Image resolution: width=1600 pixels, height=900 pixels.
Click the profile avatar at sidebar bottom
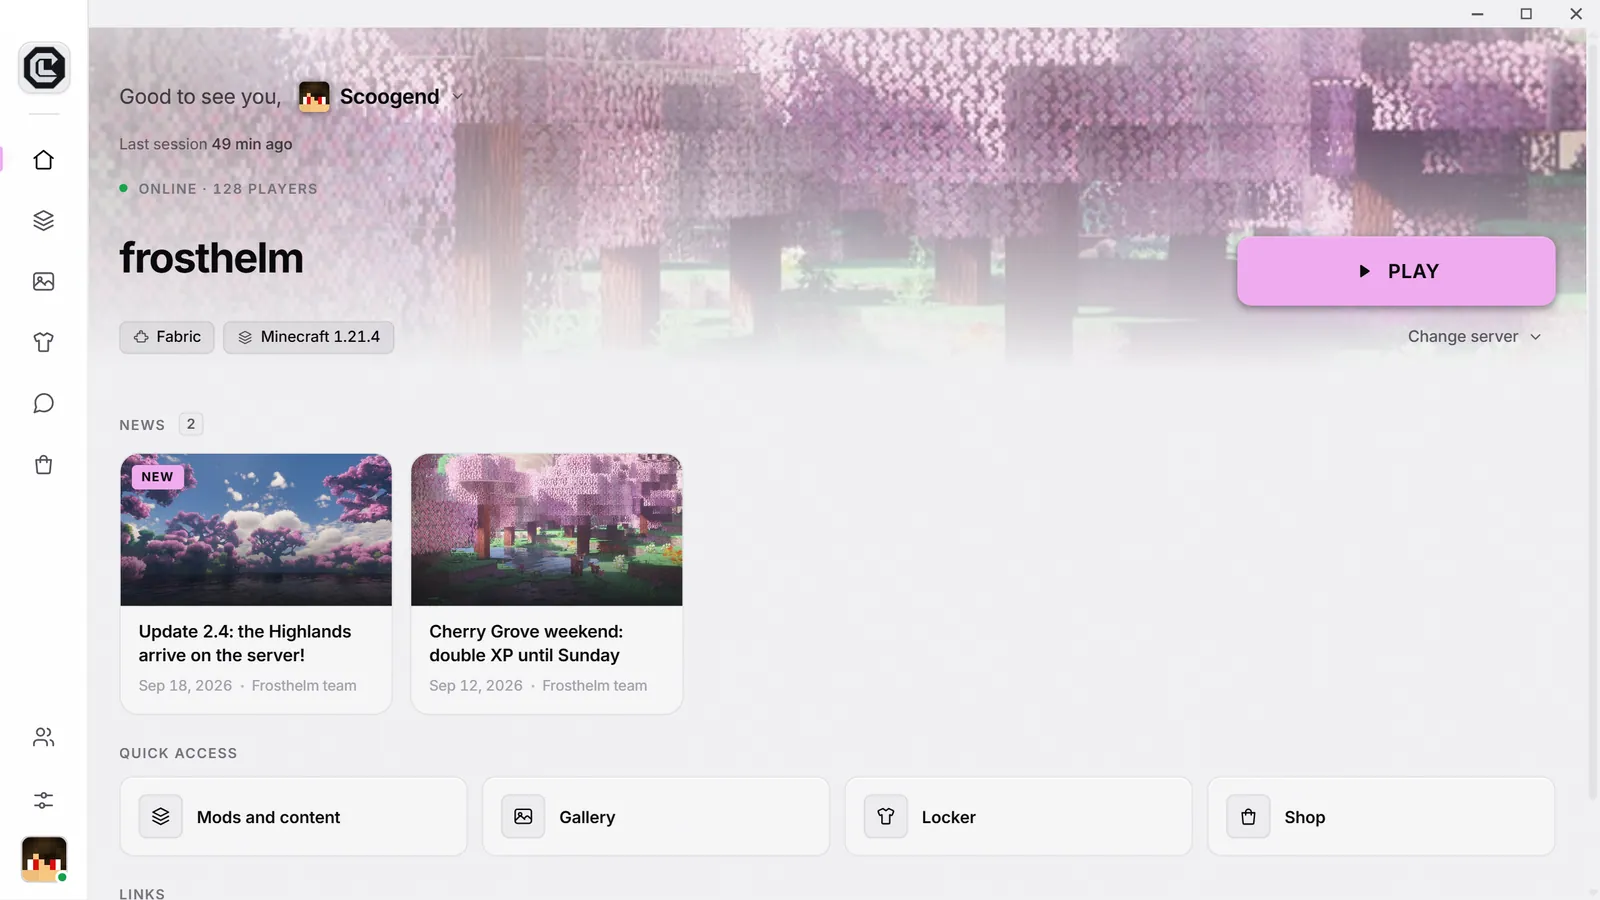[44, 859]
